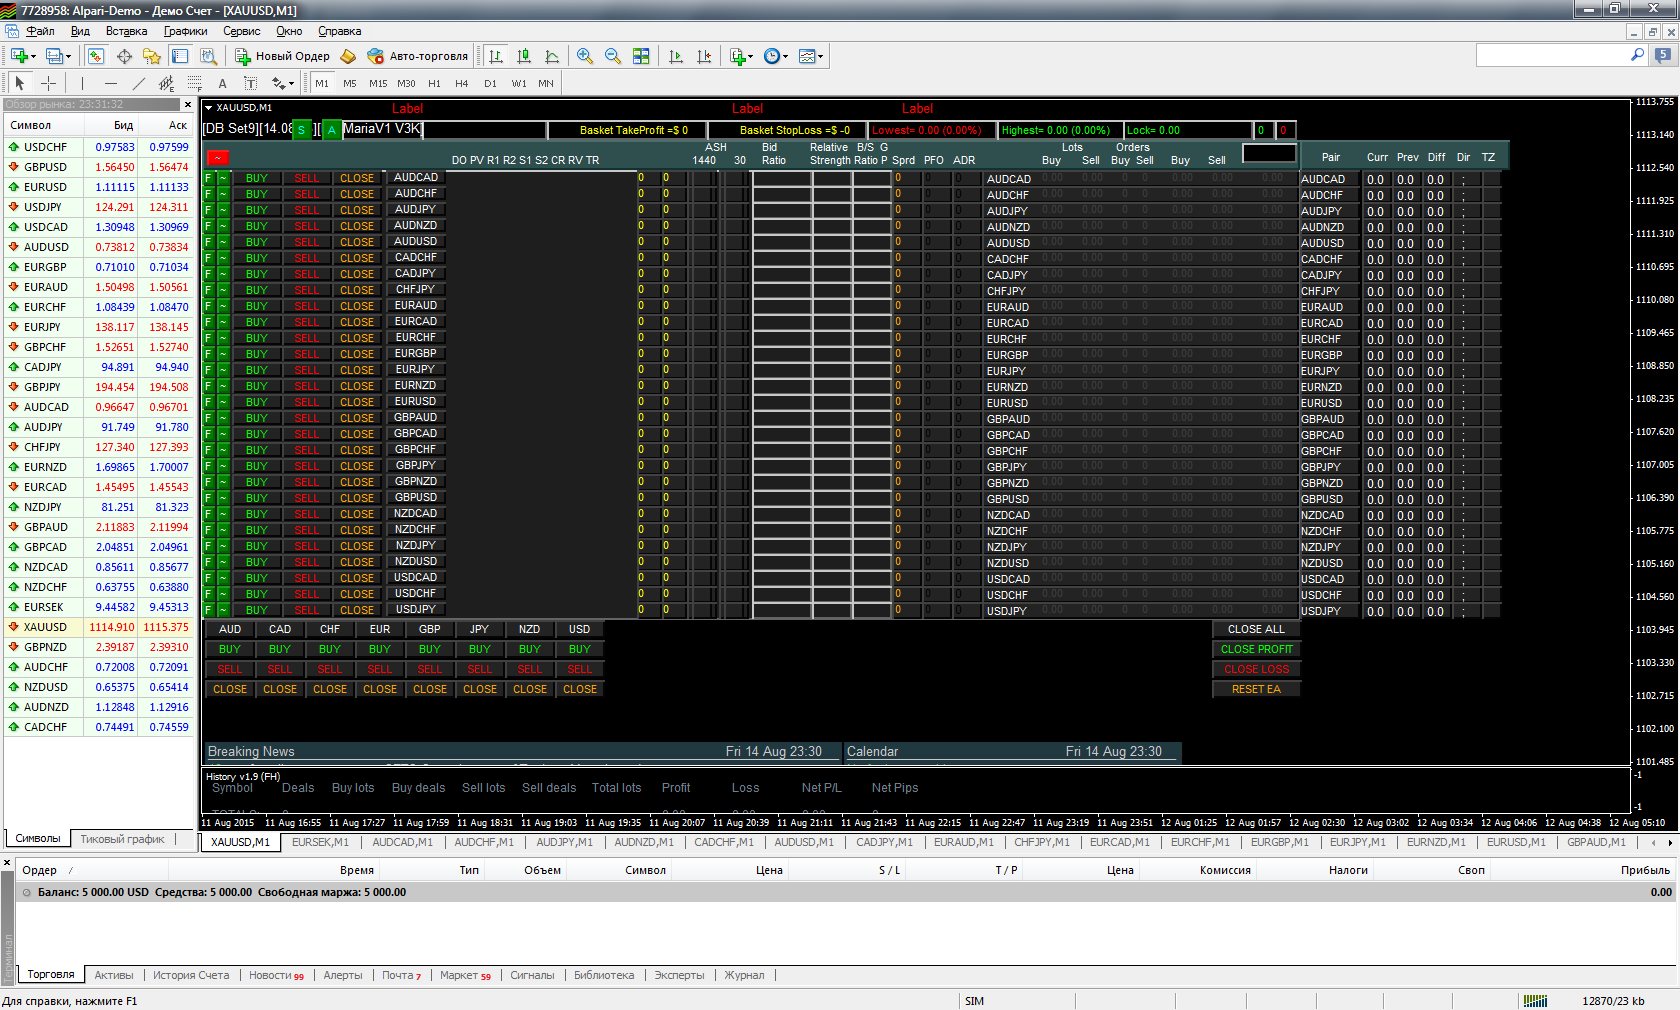The image size is (1680, 1010).
Task: Click the red tilde button
Action: (218, 157)
